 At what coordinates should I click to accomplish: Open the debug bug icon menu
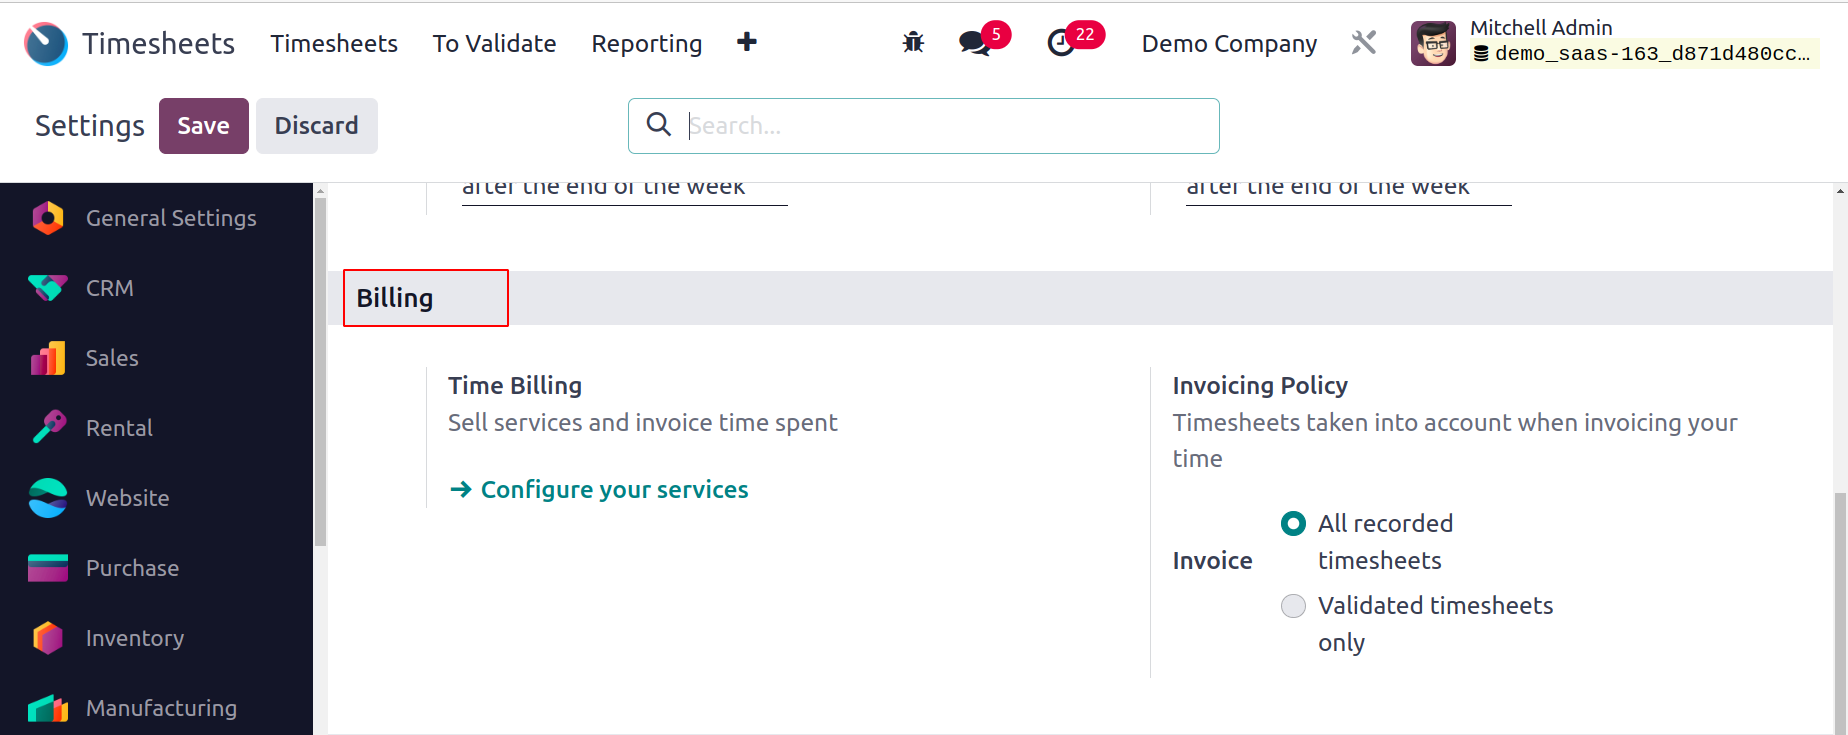click(913, 43)
